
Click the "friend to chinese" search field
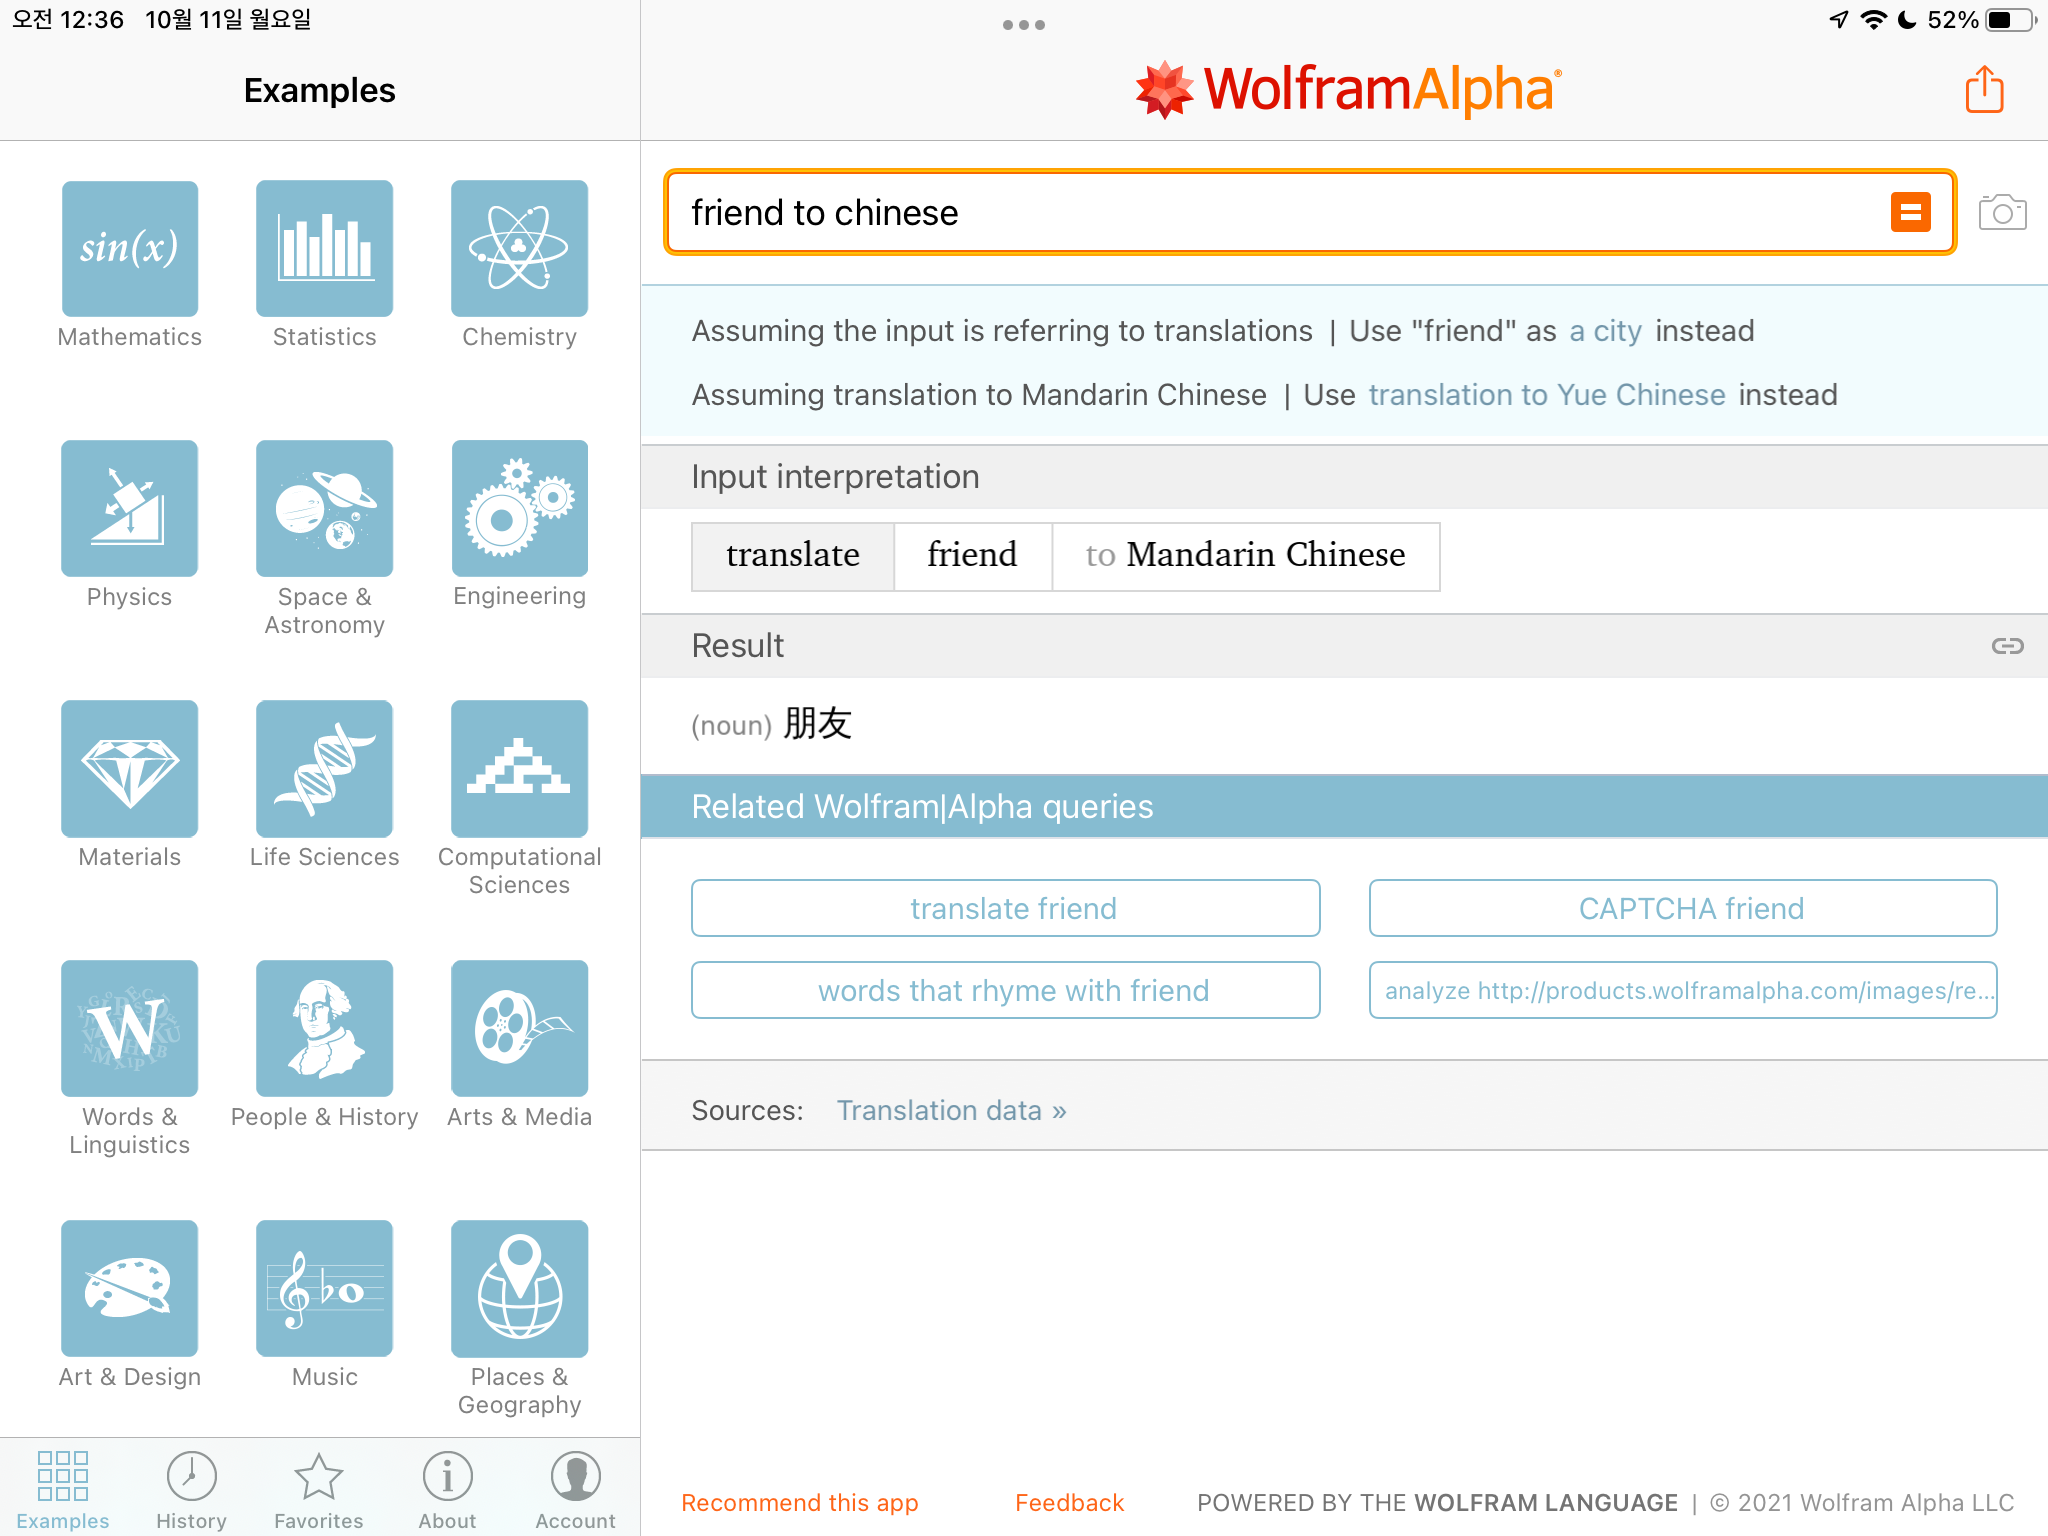coord(1270,213)
